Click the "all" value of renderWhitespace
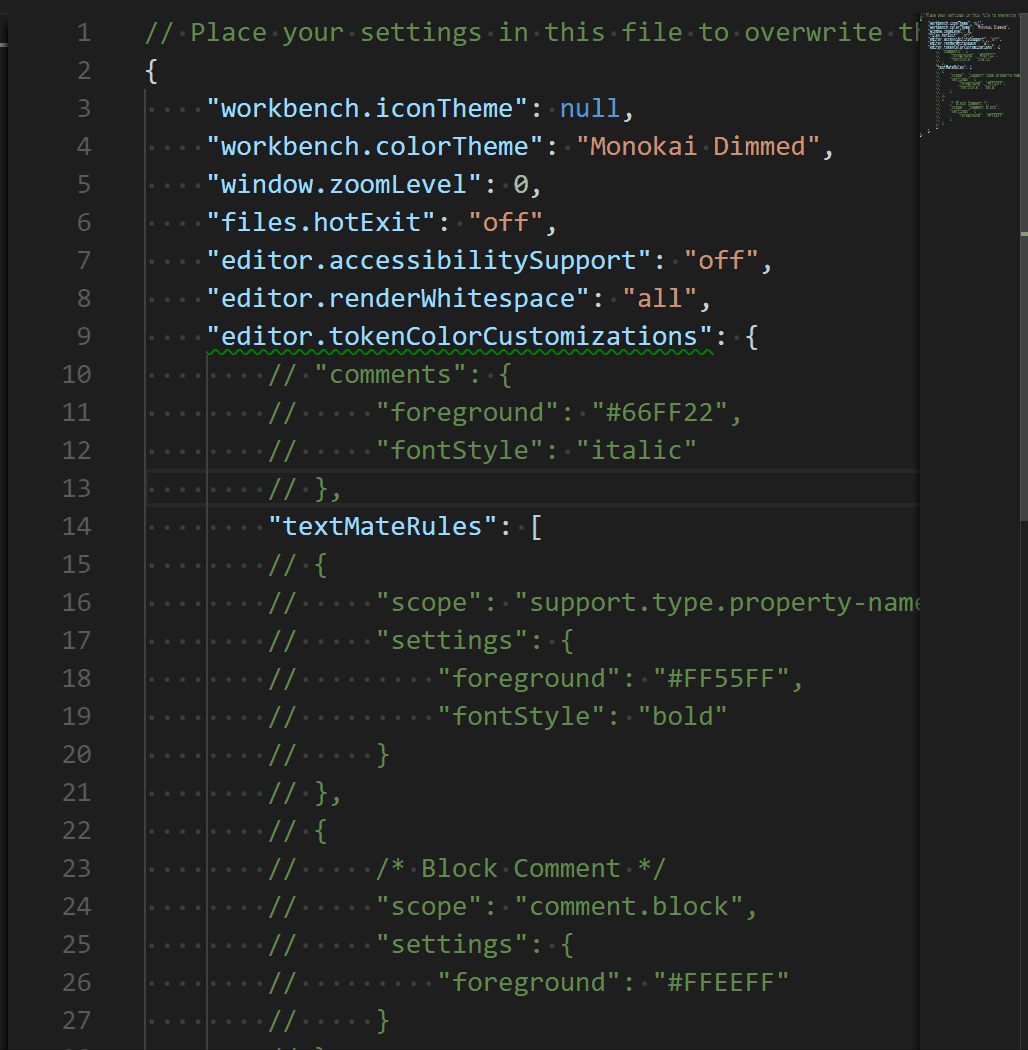1028x1050 pixels. point(660,299)
